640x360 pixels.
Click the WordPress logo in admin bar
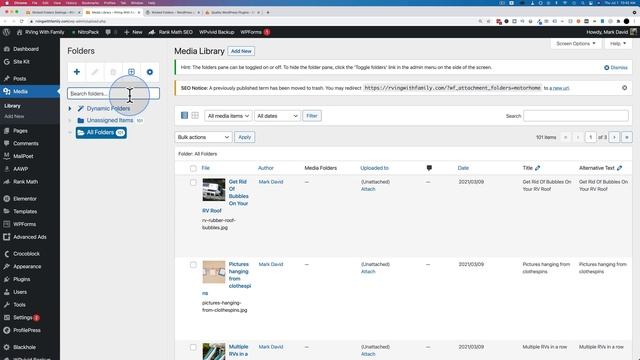(x=7, y=32)
